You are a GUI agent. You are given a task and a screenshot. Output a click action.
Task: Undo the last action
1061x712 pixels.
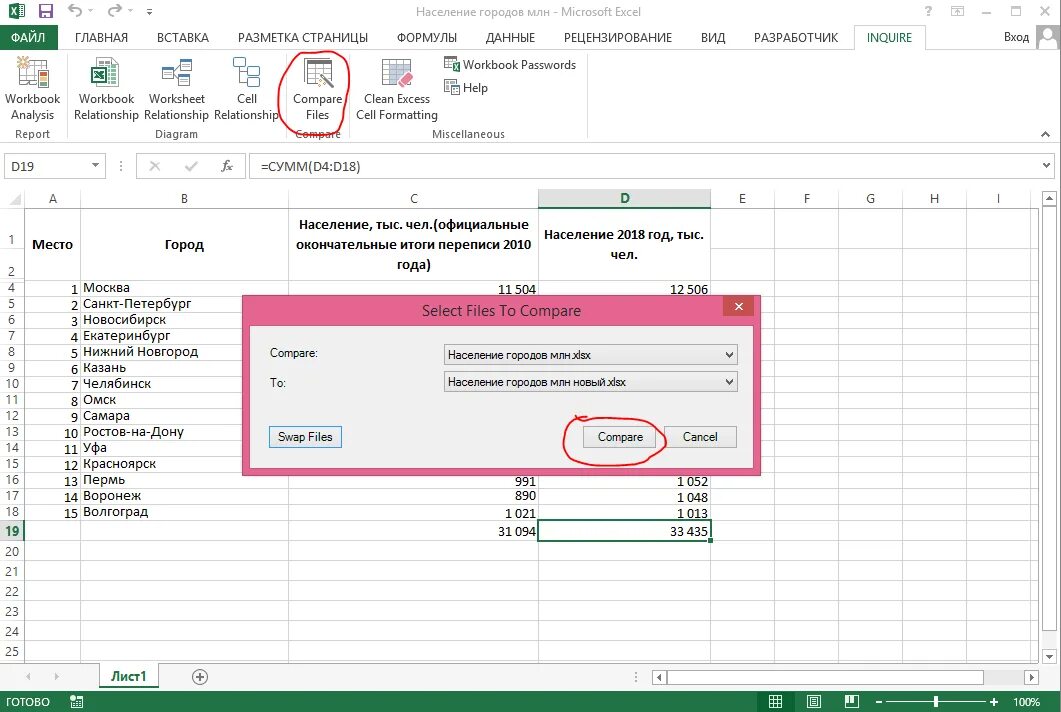[x=74, y=11]
